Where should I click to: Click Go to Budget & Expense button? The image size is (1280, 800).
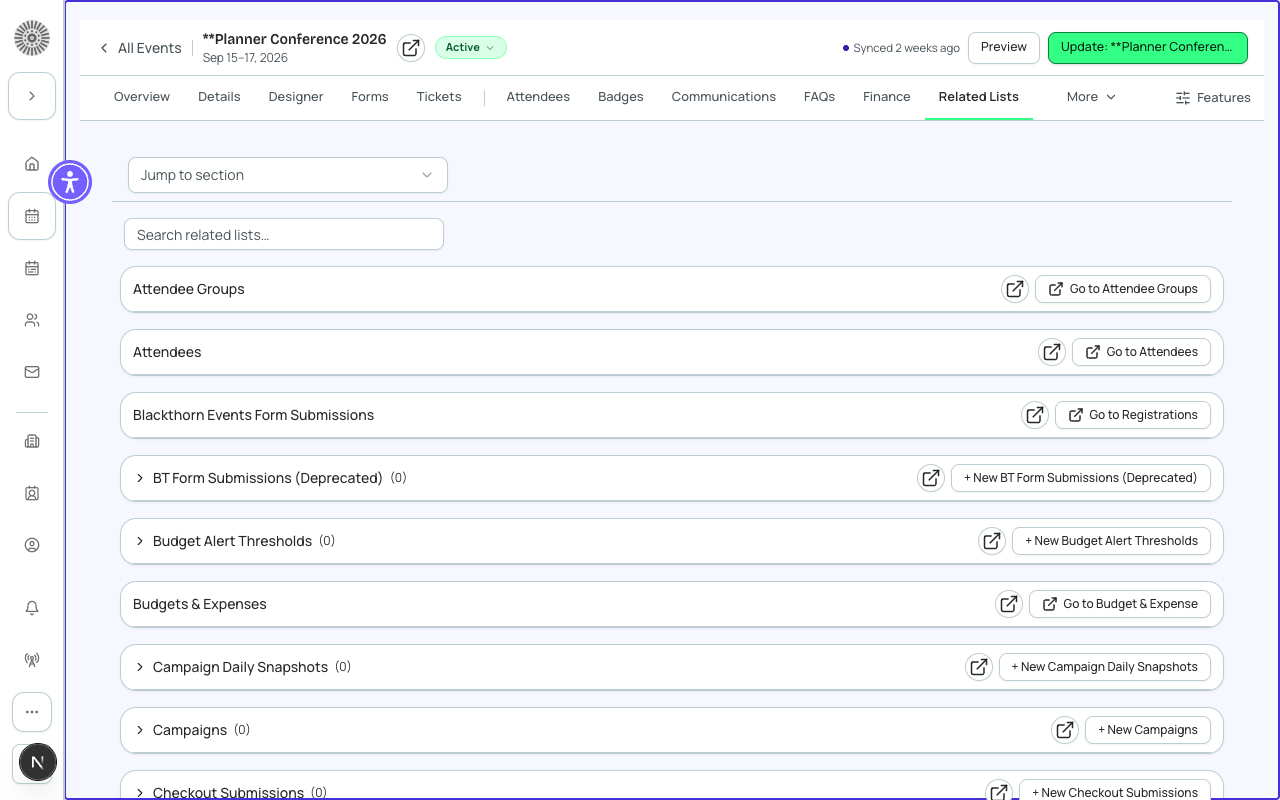point(1120,604)
